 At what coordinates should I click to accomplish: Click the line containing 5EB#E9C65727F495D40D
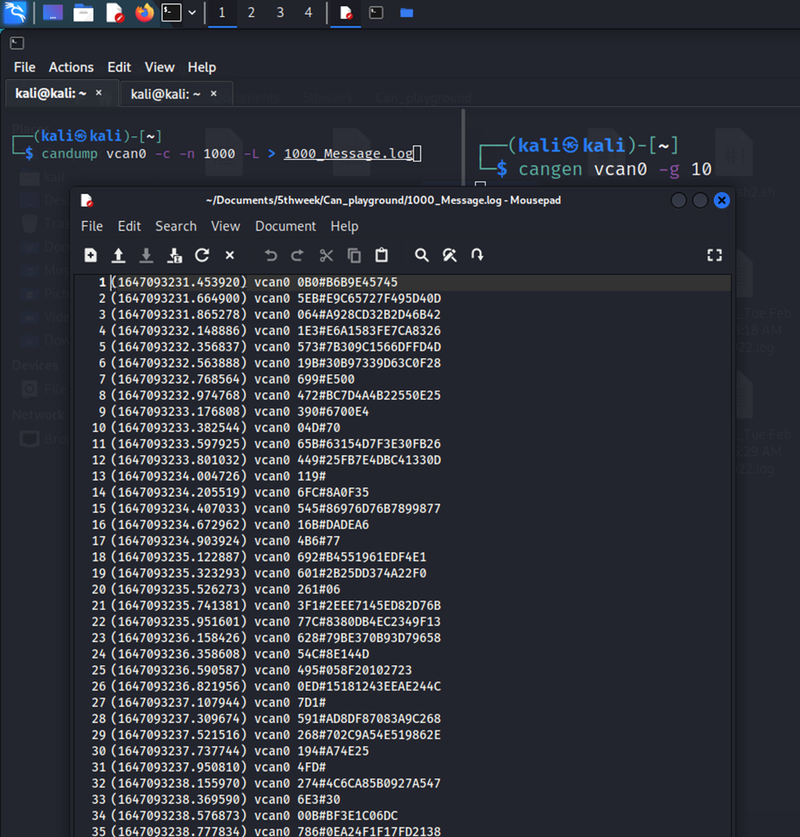point(403,298)
